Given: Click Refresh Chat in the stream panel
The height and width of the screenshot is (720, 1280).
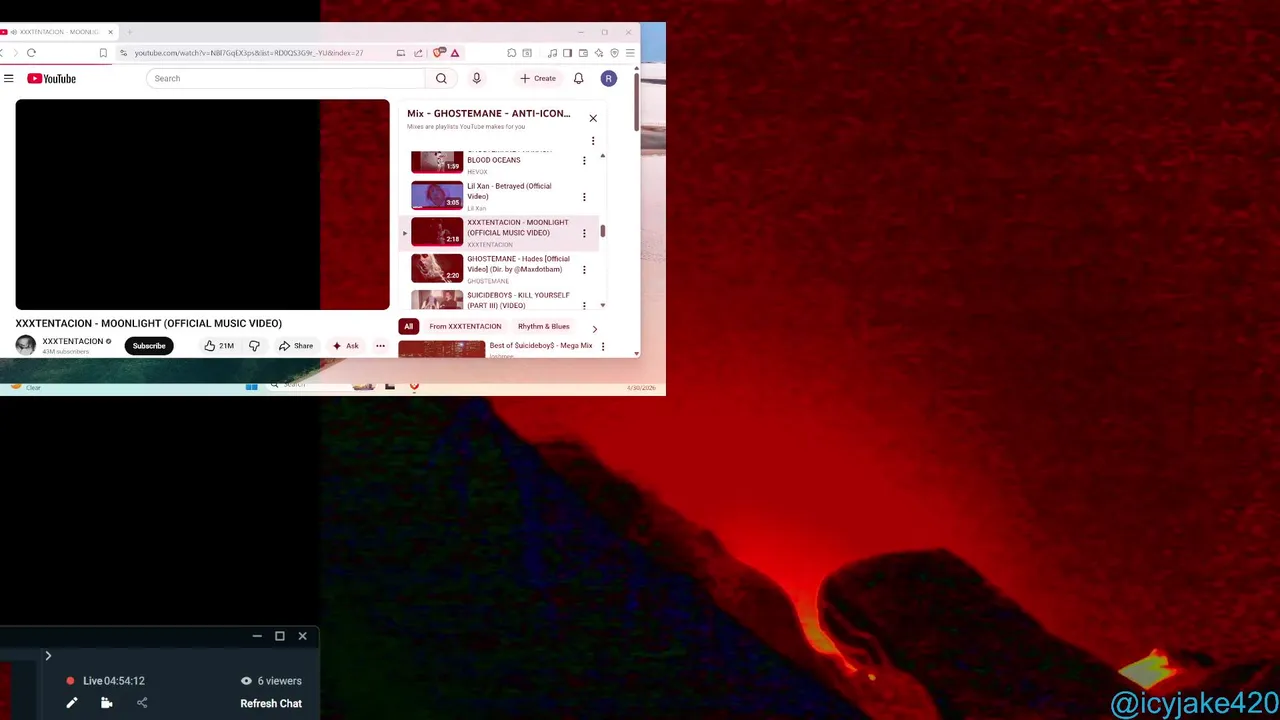Looking at the screenshot, I should coord(271,703).
